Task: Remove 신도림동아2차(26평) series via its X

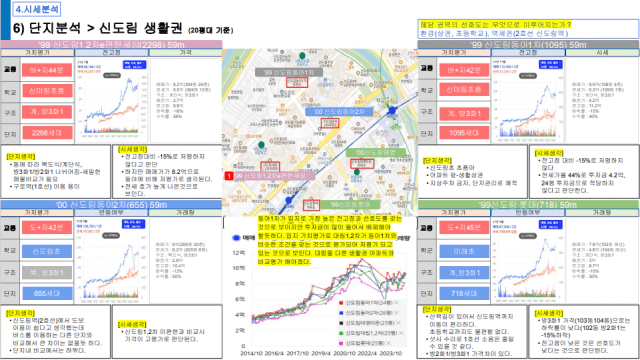Action: click(396, 313)
